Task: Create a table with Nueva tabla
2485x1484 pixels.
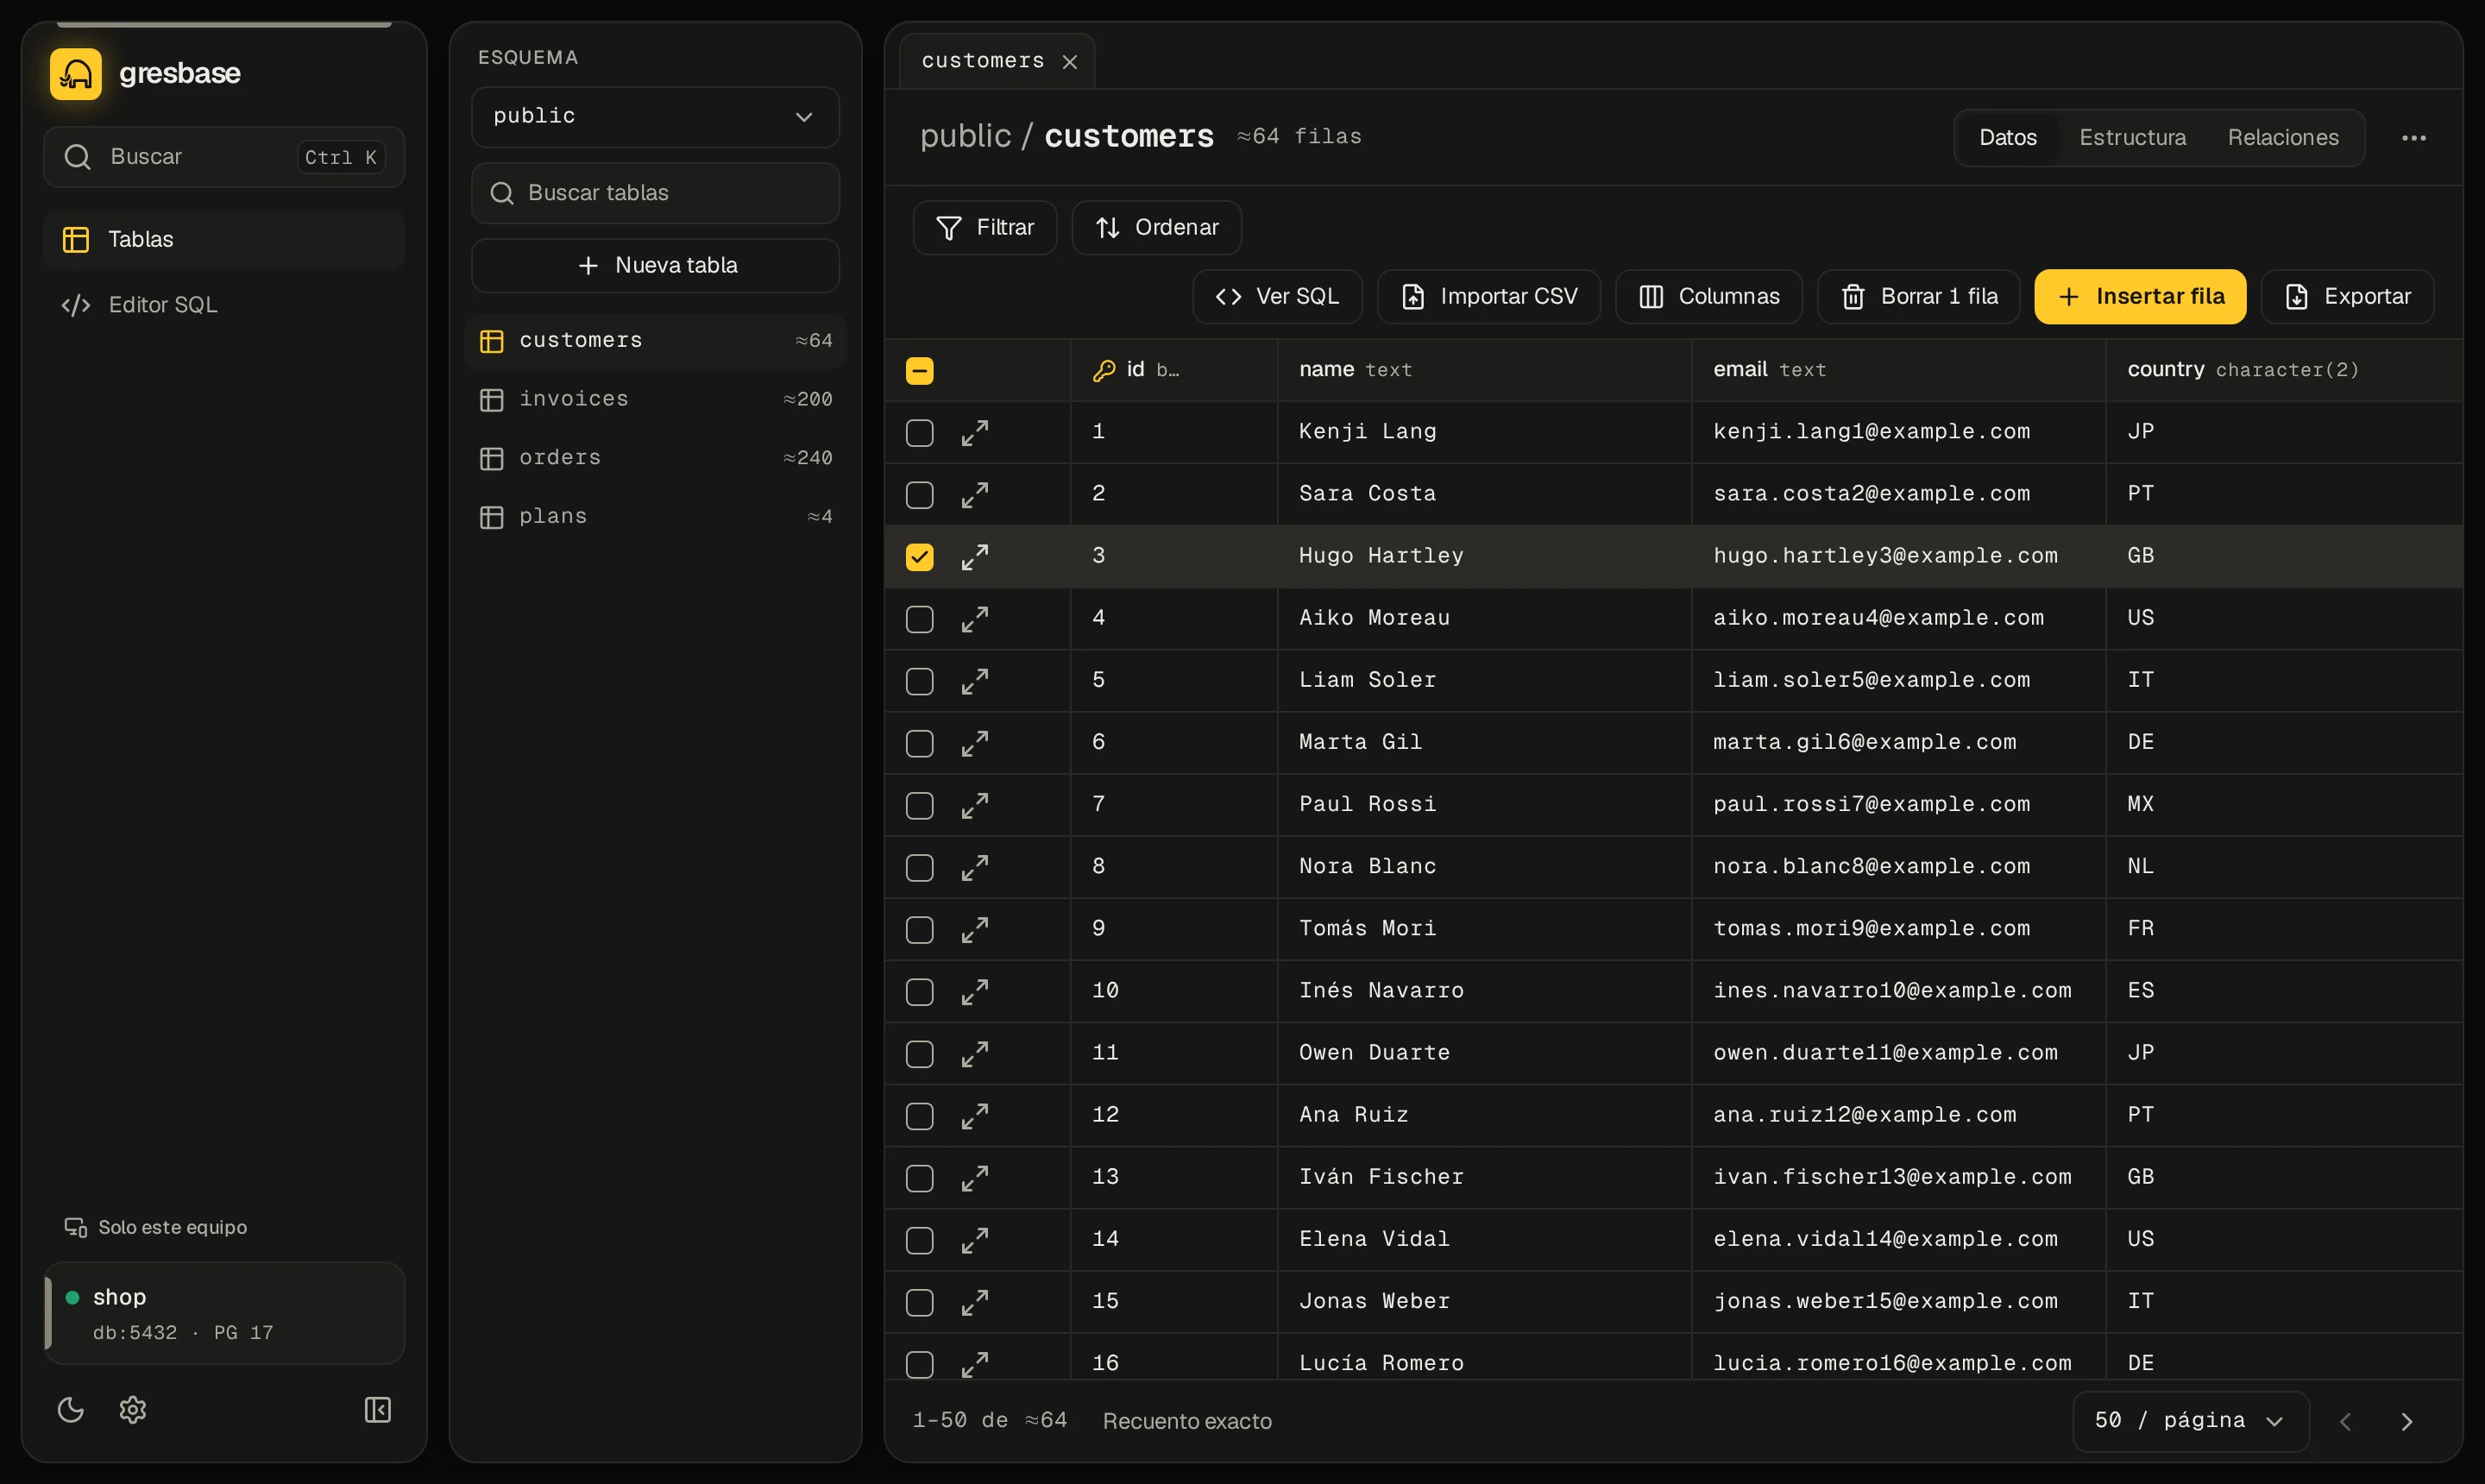Action: (x=655, y=266)
